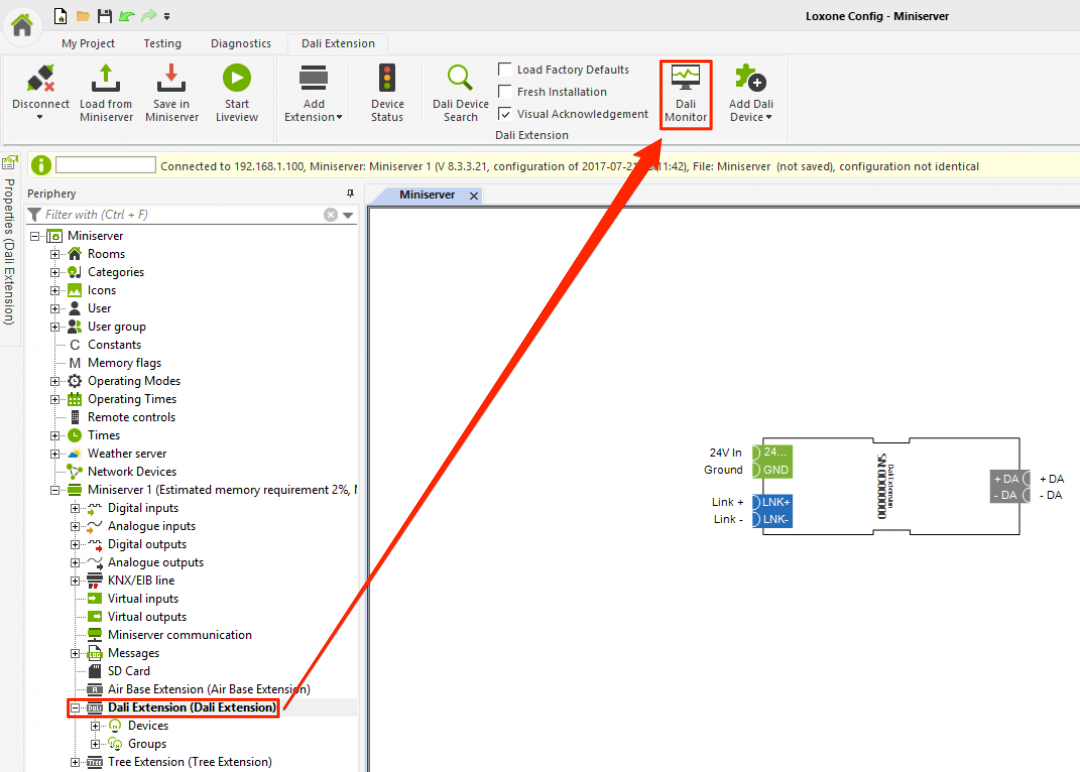
Task: Click the home icon in the top-left corner
Action: click(x=21, y=24)
